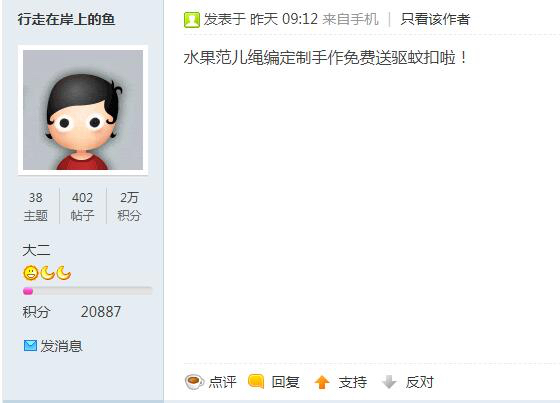Click the coffee cup 点评 icon
Image resolution: width=560 pixels, height=403 pixels.
point(194,382)
